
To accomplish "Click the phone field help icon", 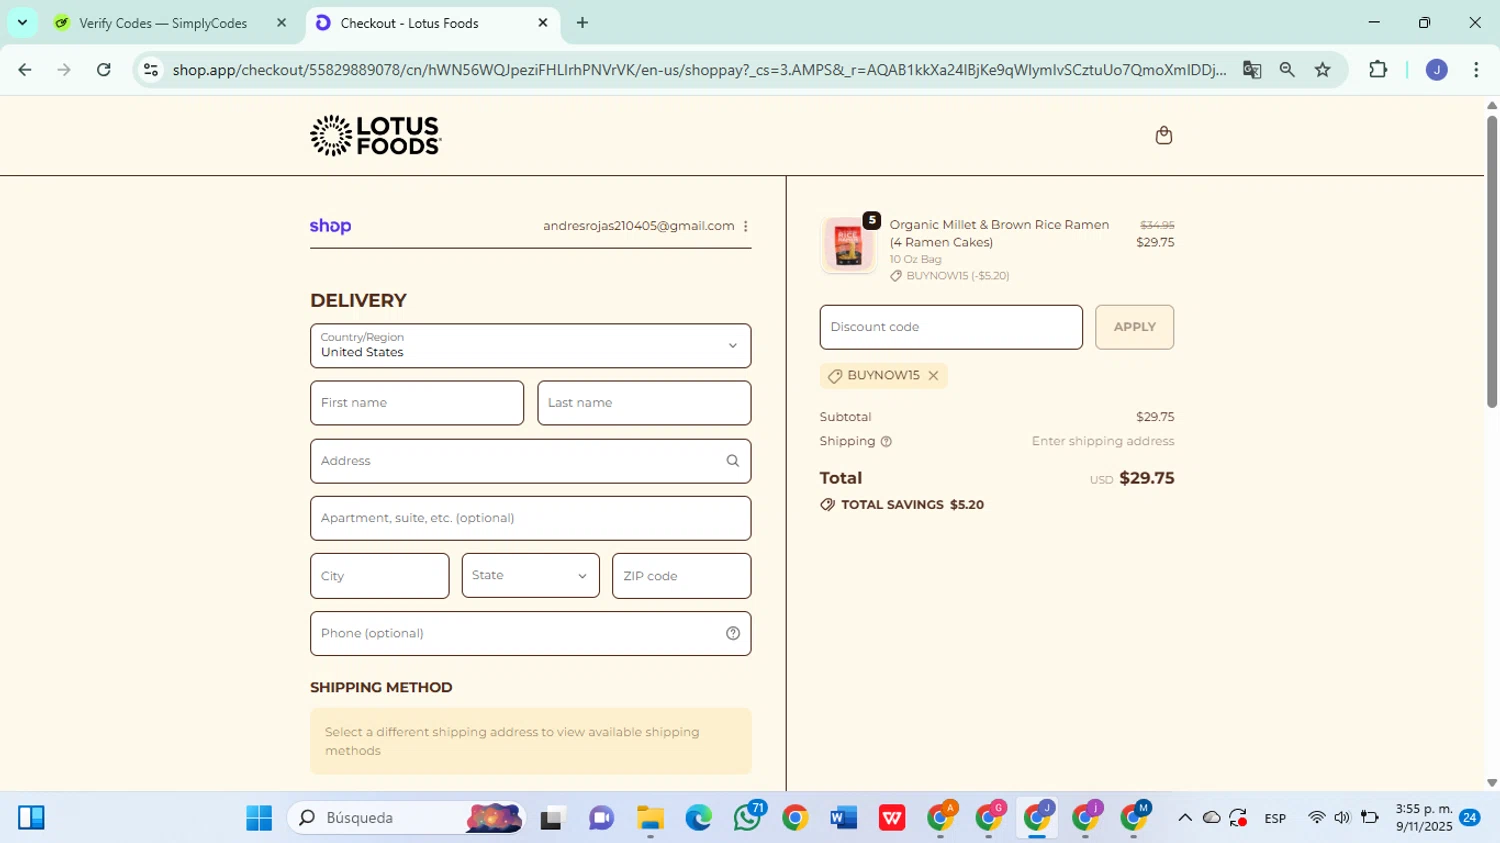I will (732, 633).
